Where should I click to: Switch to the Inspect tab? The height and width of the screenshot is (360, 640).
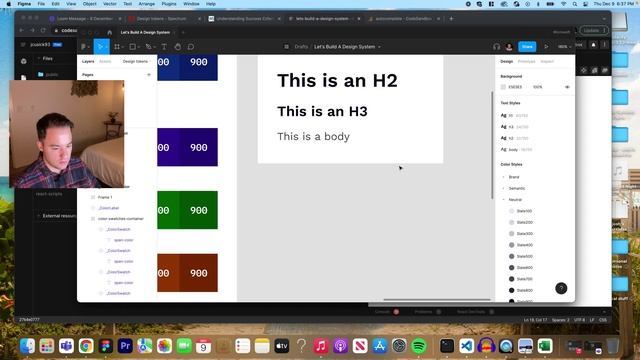click(547, 61)
